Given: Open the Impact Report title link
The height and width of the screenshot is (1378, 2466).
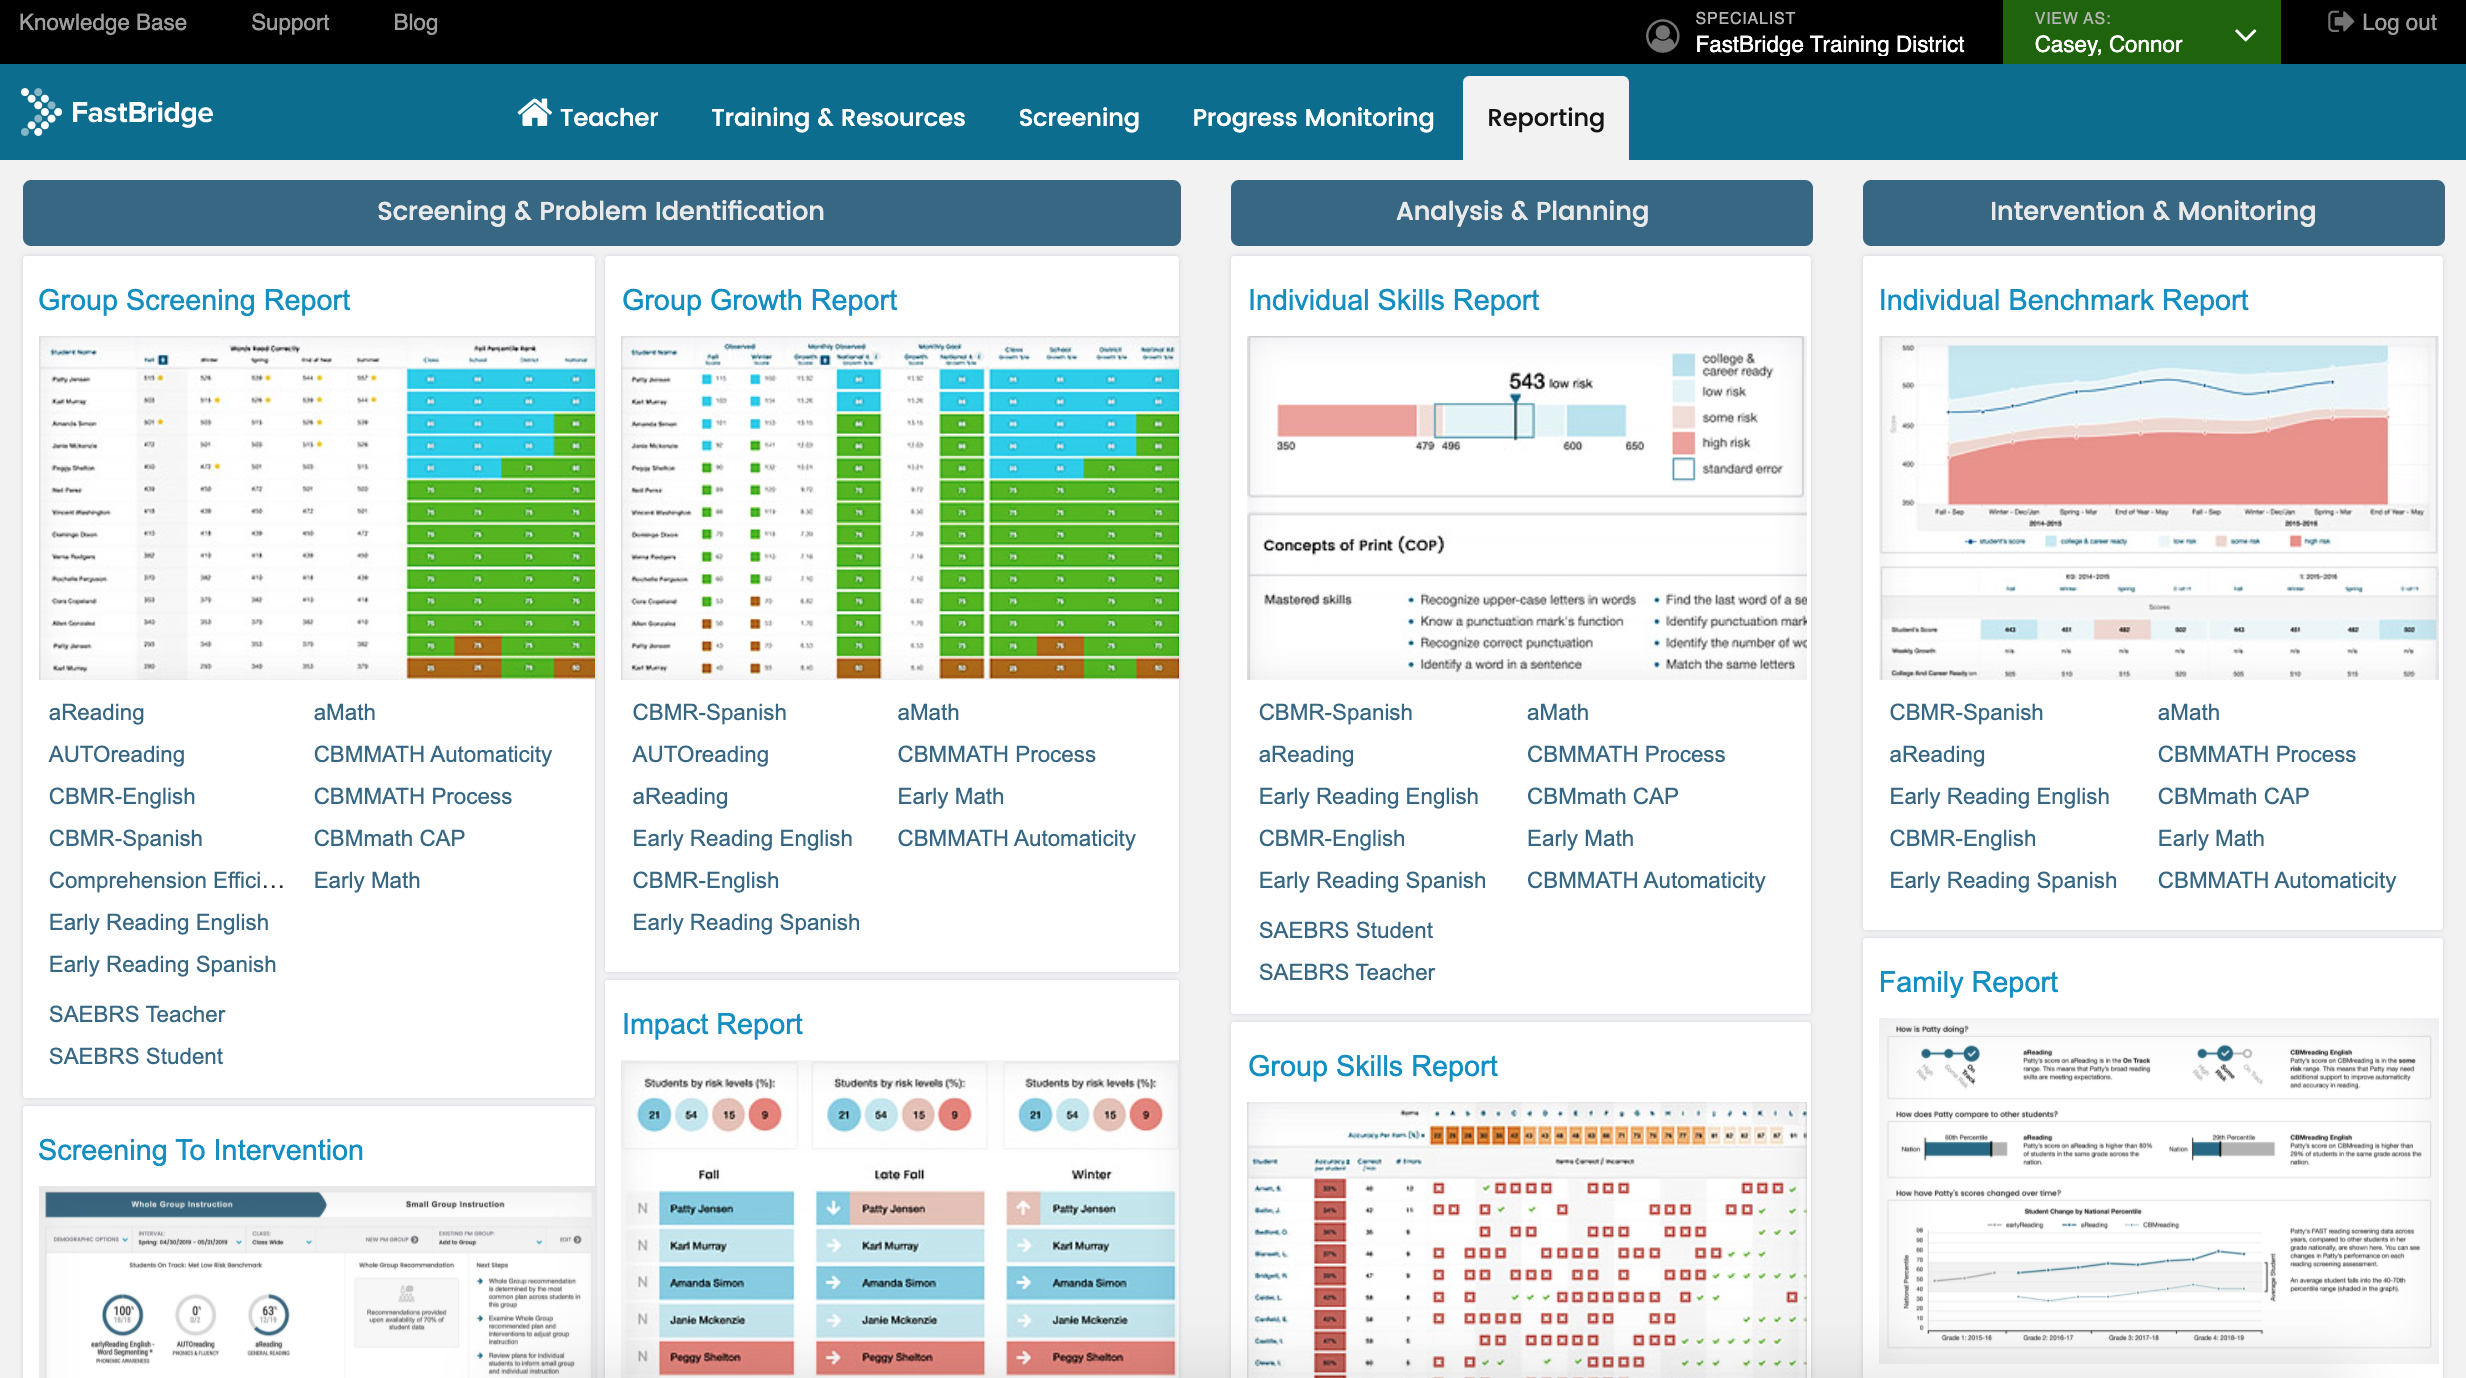Looking at the screenshot, I should (x=712, y=1024).
